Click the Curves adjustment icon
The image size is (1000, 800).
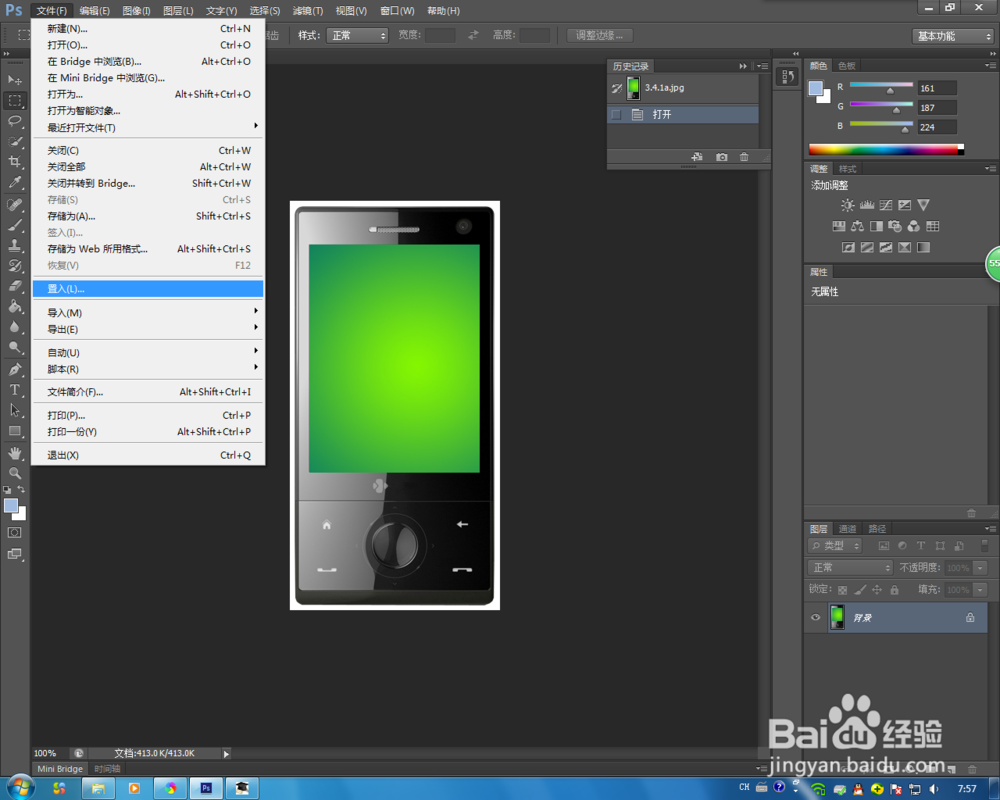click(x=886, y=205)
